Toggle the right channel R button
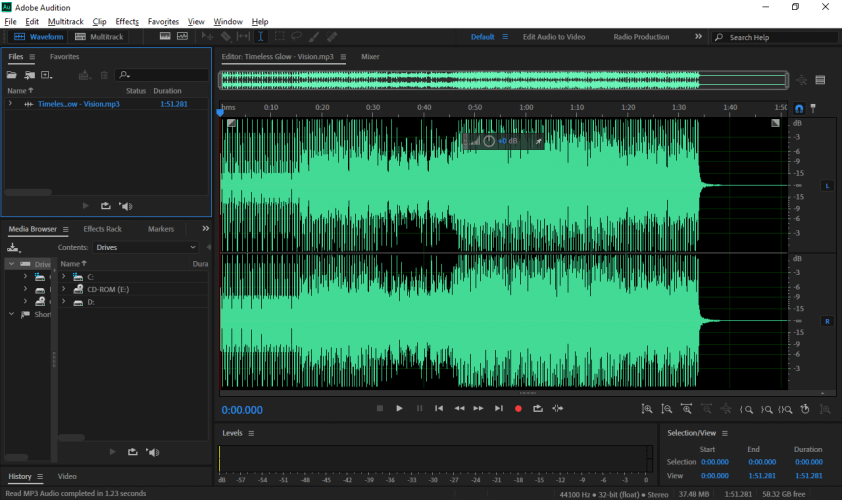This screenshot has width=842, height=500. [x=827, y=321]
